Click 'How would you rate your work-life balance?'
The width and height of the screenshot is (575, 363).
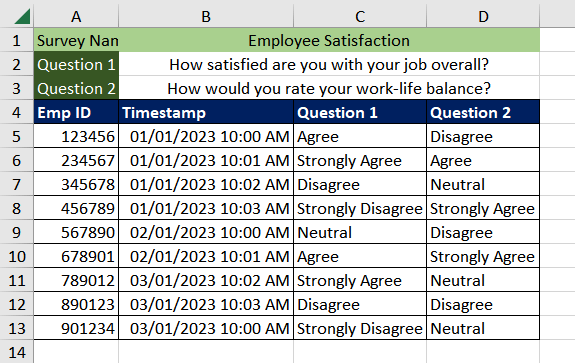(329, 88)
